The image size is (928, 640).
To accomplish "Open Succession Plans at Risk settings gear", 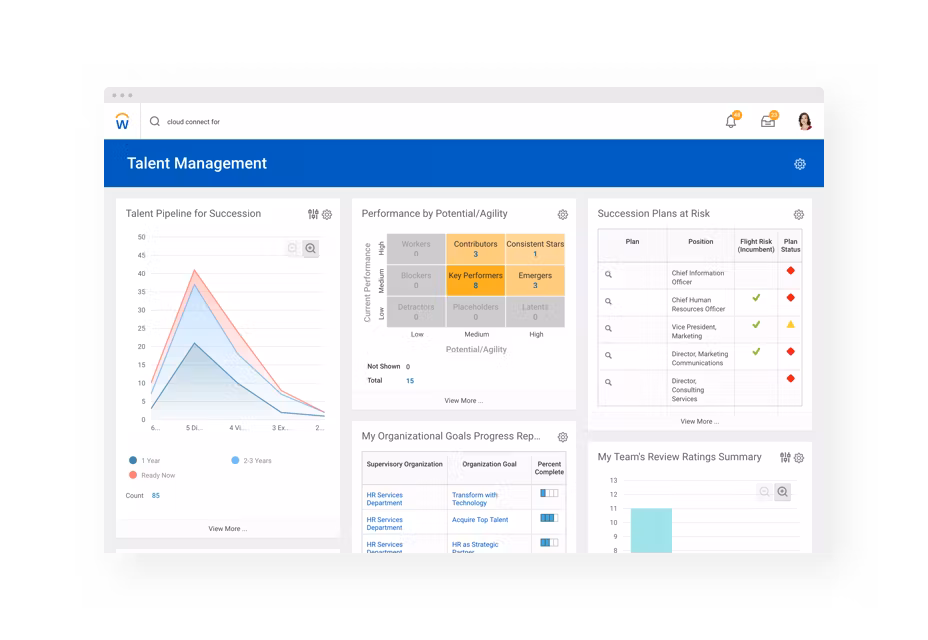I will (x=798, y=214).
